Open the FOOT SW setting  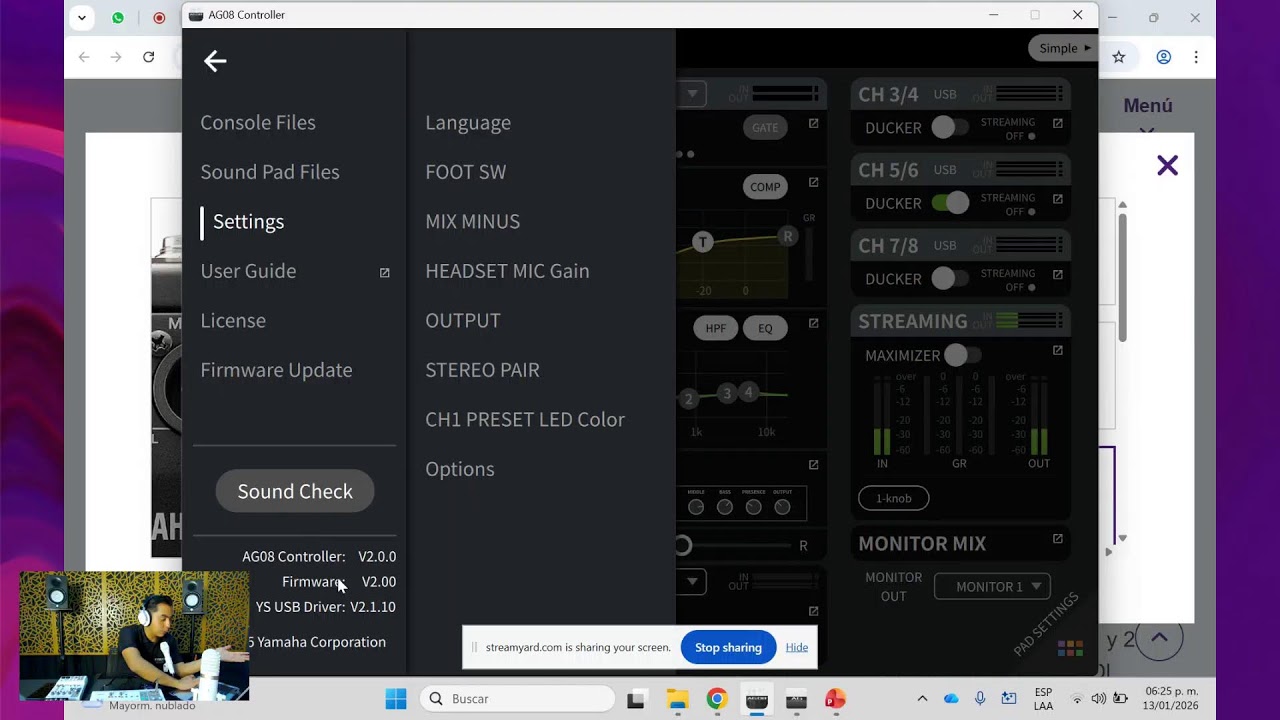pos(466,172)
